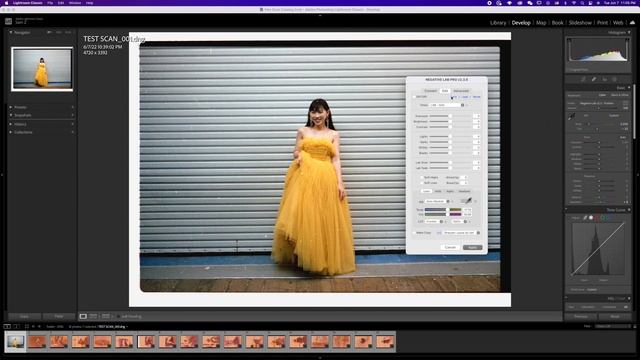The height and width of the screenshot is (360, 640).
Task: Click Cancel in Negative Lab Pro
Action: 450,247
